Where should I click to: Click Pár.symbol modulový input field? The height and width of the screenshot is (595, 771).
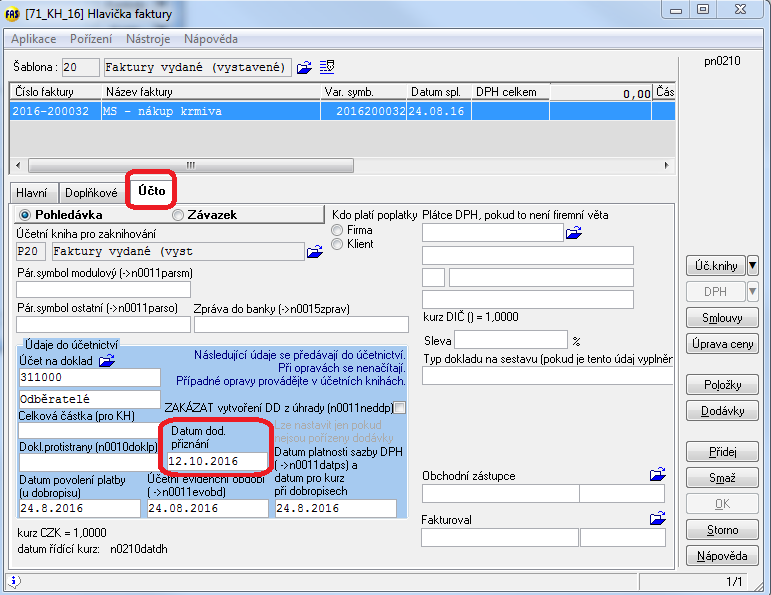pos(103,290)
